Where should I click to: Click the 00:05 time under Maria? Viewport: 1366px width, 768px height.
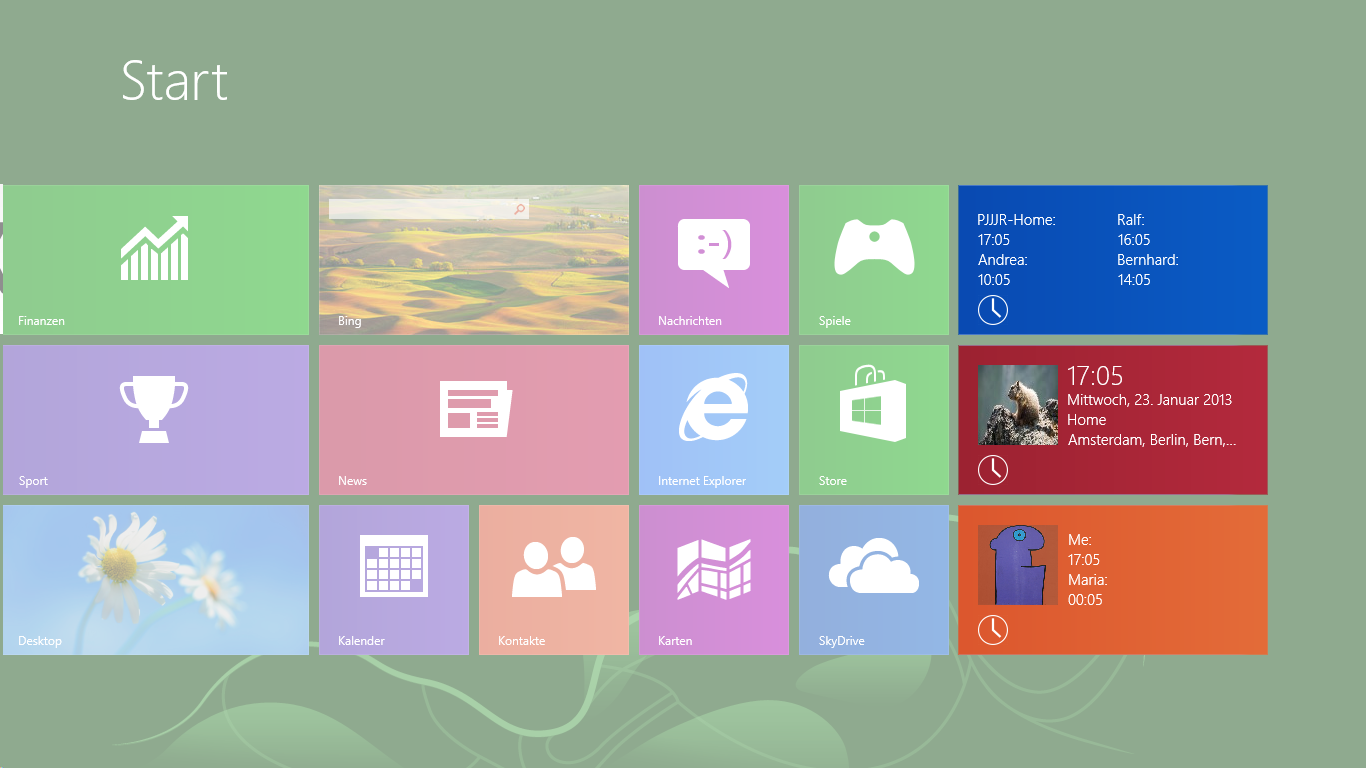1084,600
